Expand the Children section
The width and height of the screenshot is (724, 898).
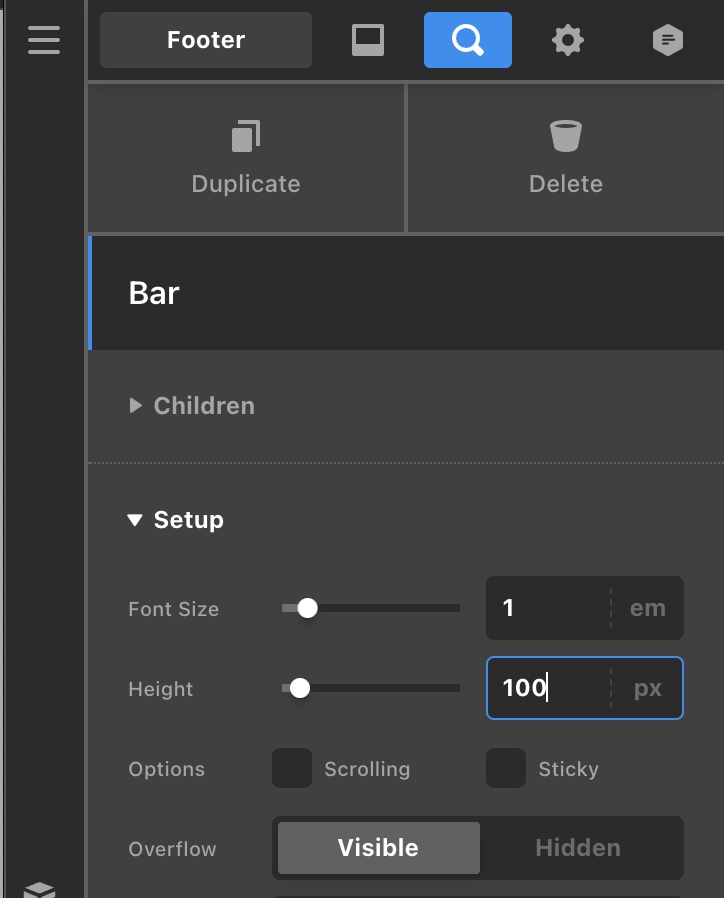point(192,405)
